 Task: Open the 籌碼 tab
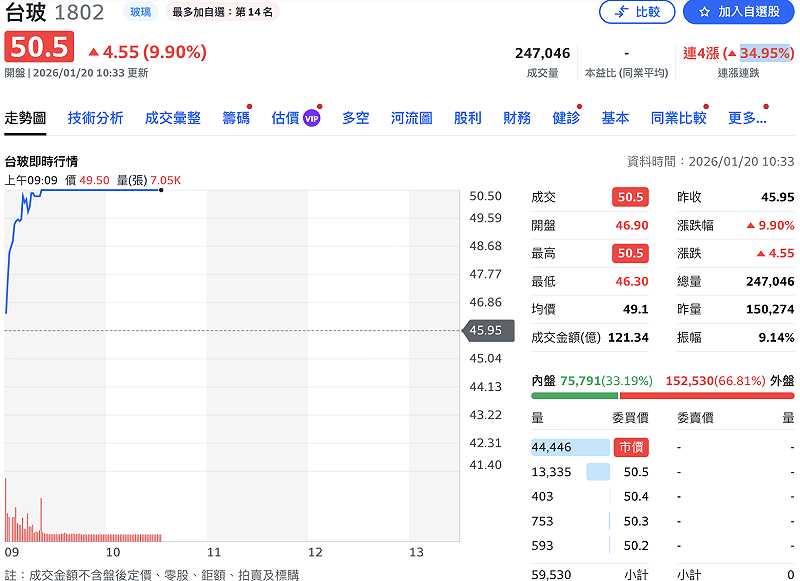tap(238, 117)
